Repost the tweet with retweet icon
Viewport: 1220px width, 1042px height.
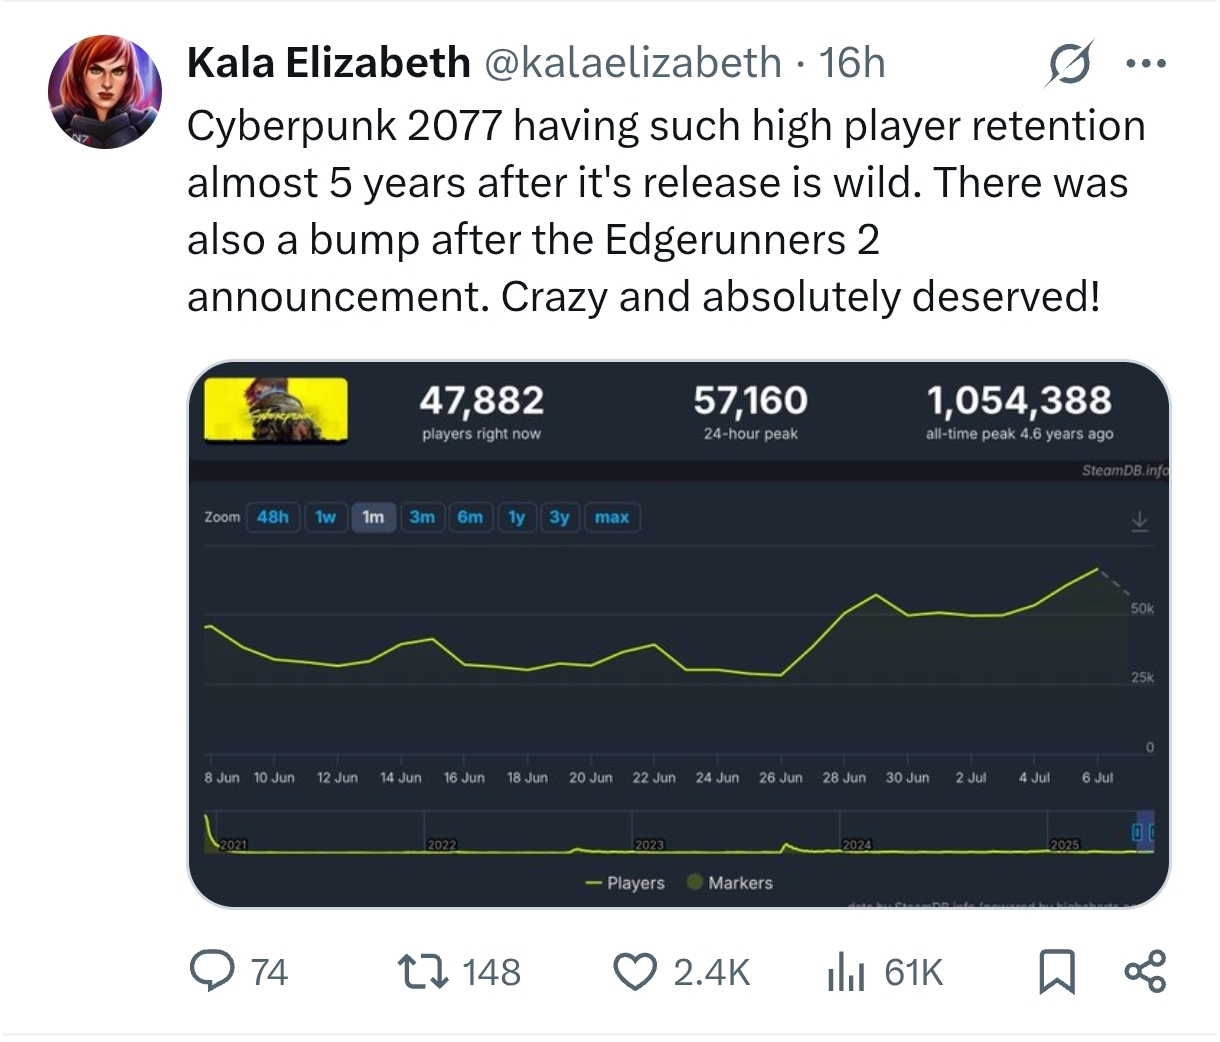pyautogui.click(x=421, y=972)
